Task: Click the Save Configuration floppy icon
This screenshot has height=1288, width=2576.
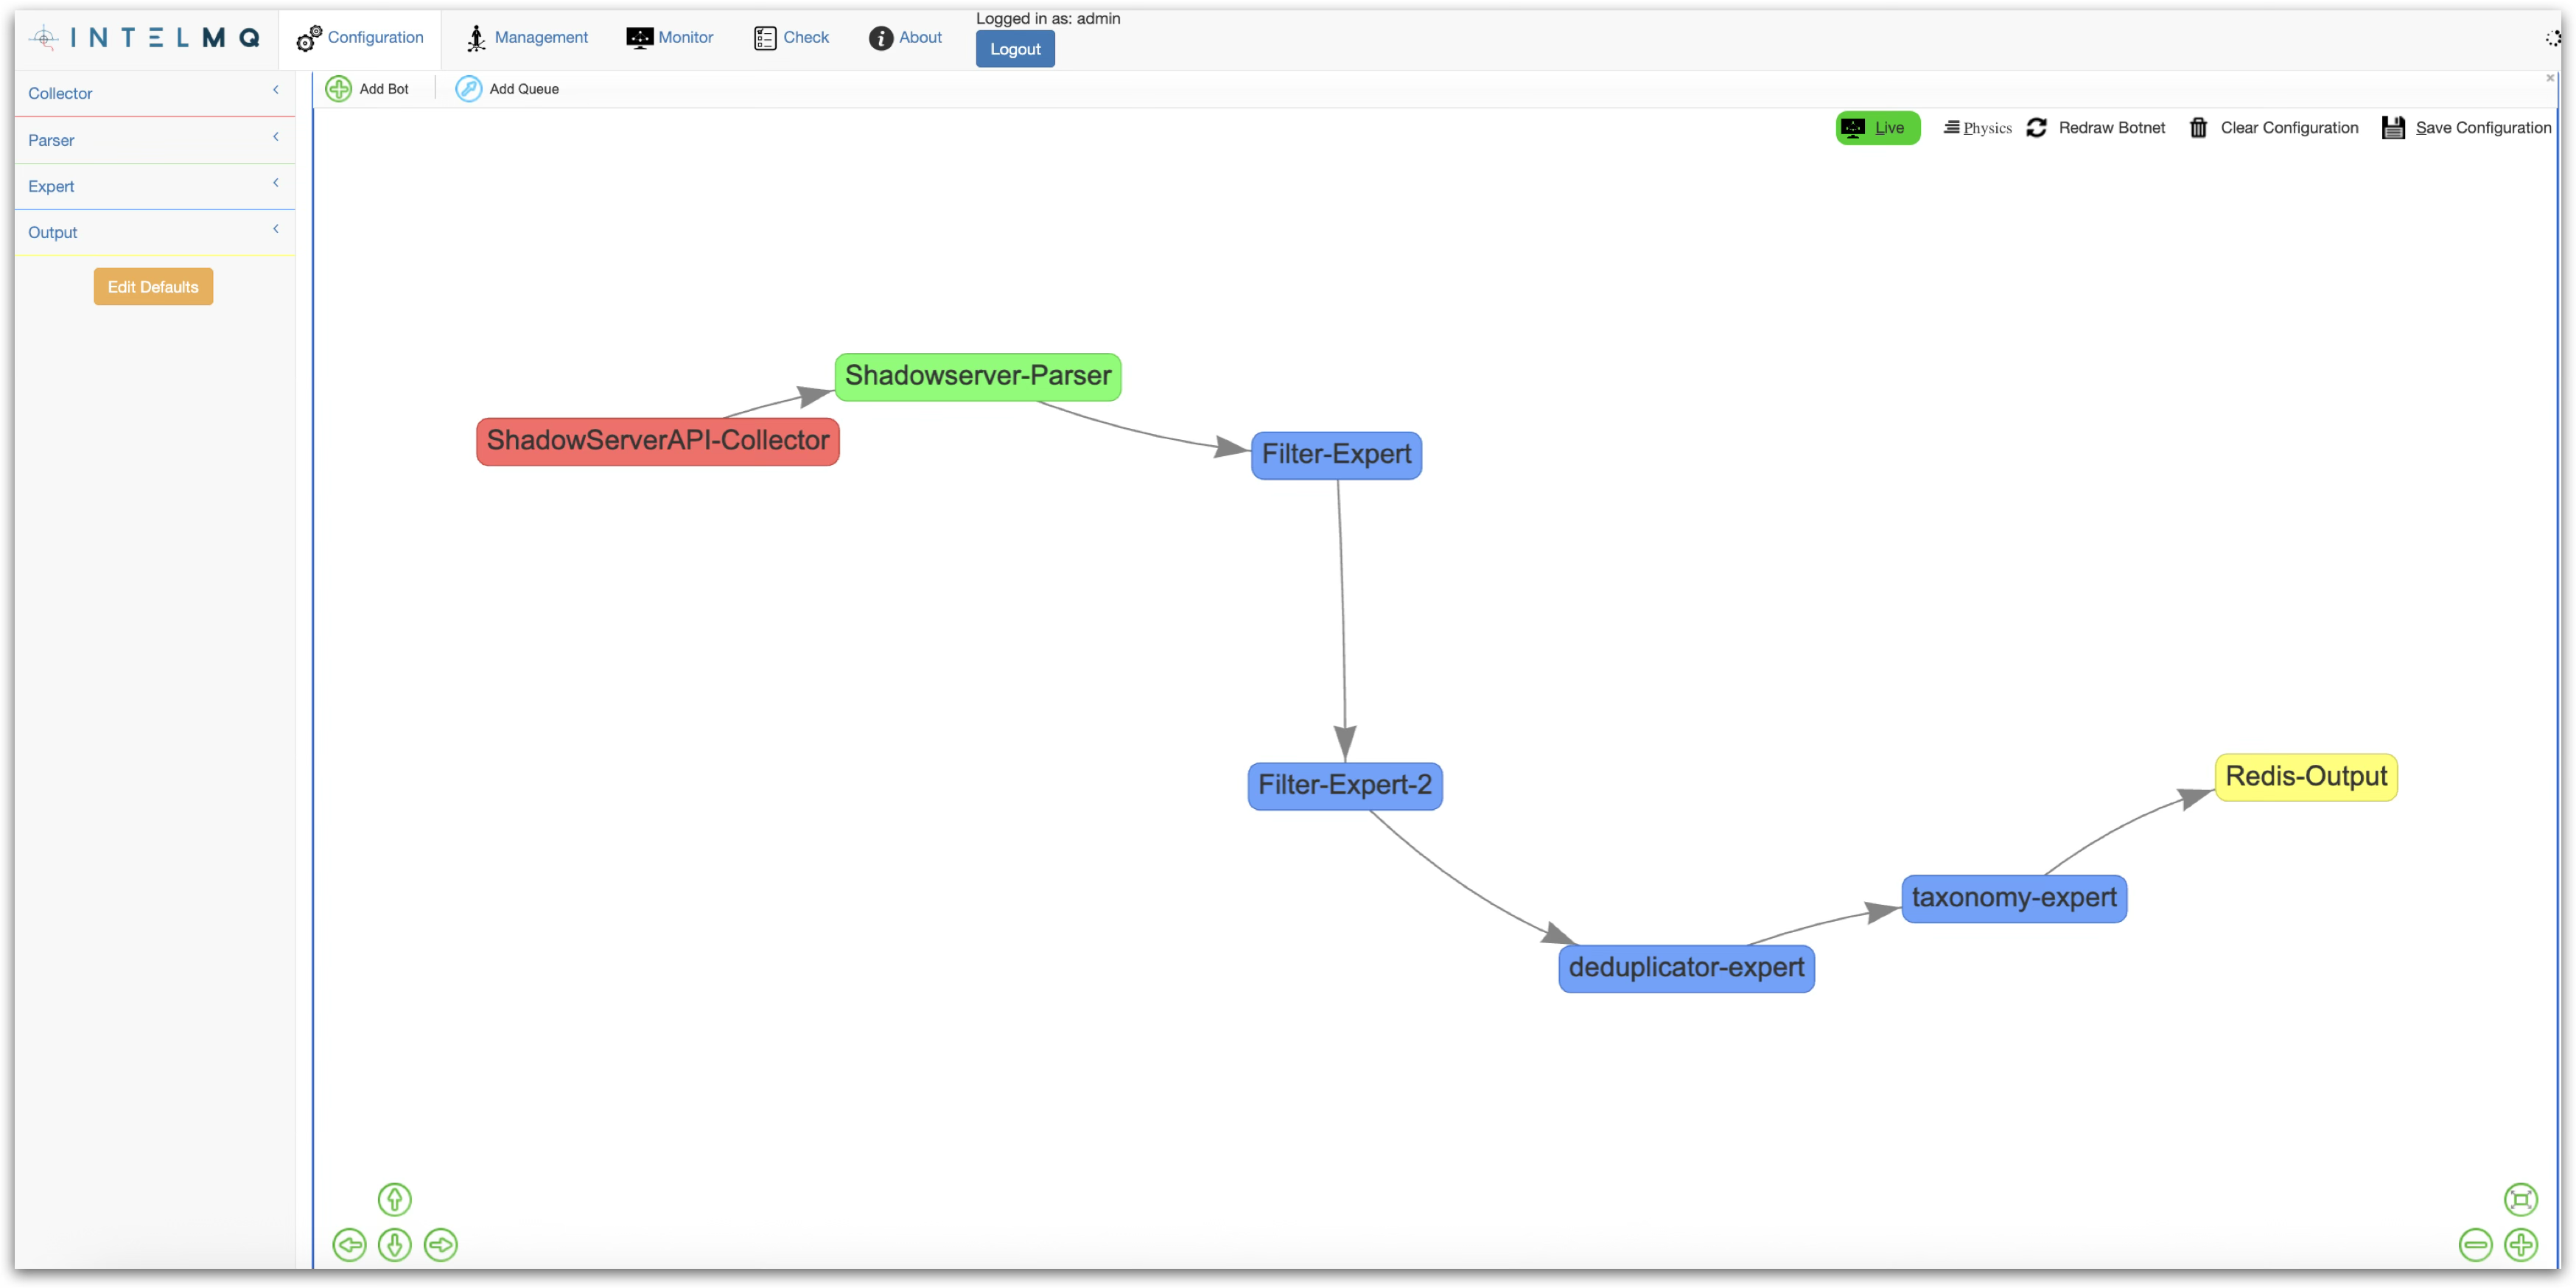Action: coord(2393,128)
